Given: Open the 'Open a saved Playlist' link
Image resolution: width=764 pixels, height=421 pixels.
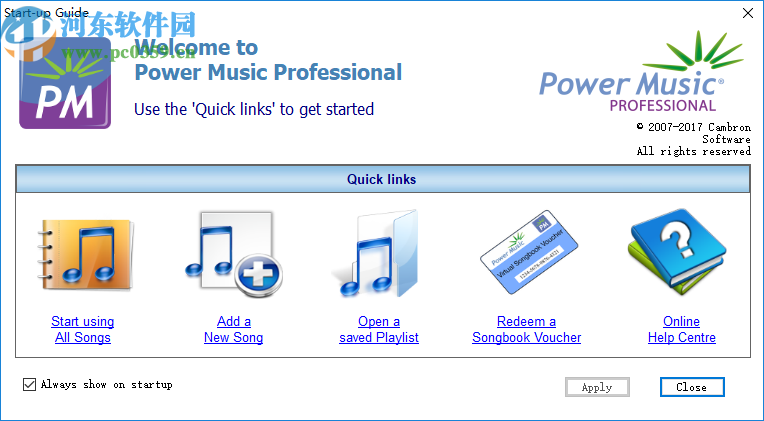Looking at the screenshot, I should [x=379, y=329].
